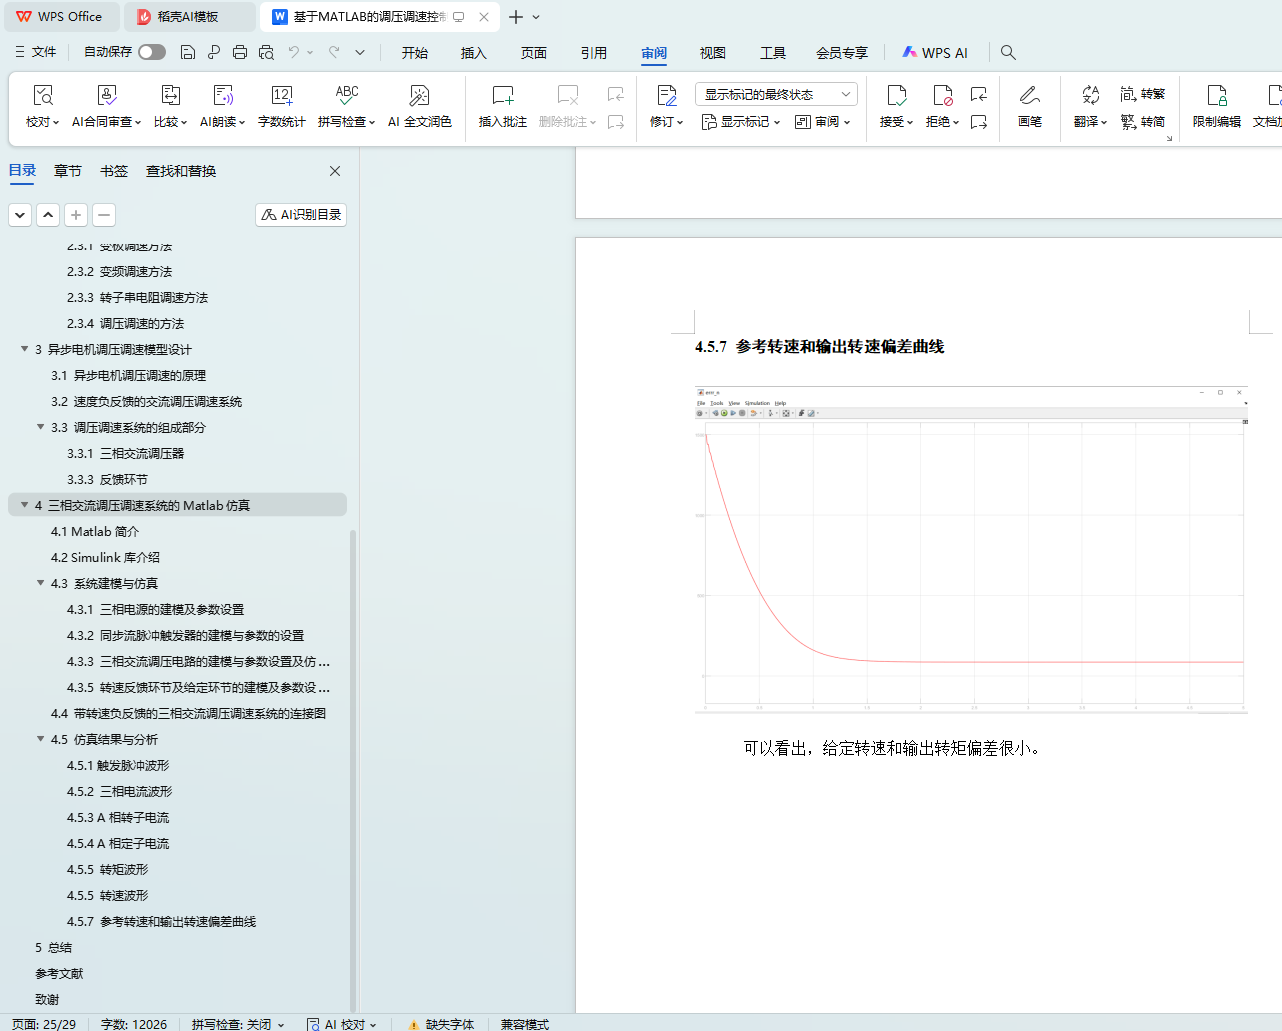Collapse the 3 异步电机调压调速模型设计 outline node

coord(25,349)
